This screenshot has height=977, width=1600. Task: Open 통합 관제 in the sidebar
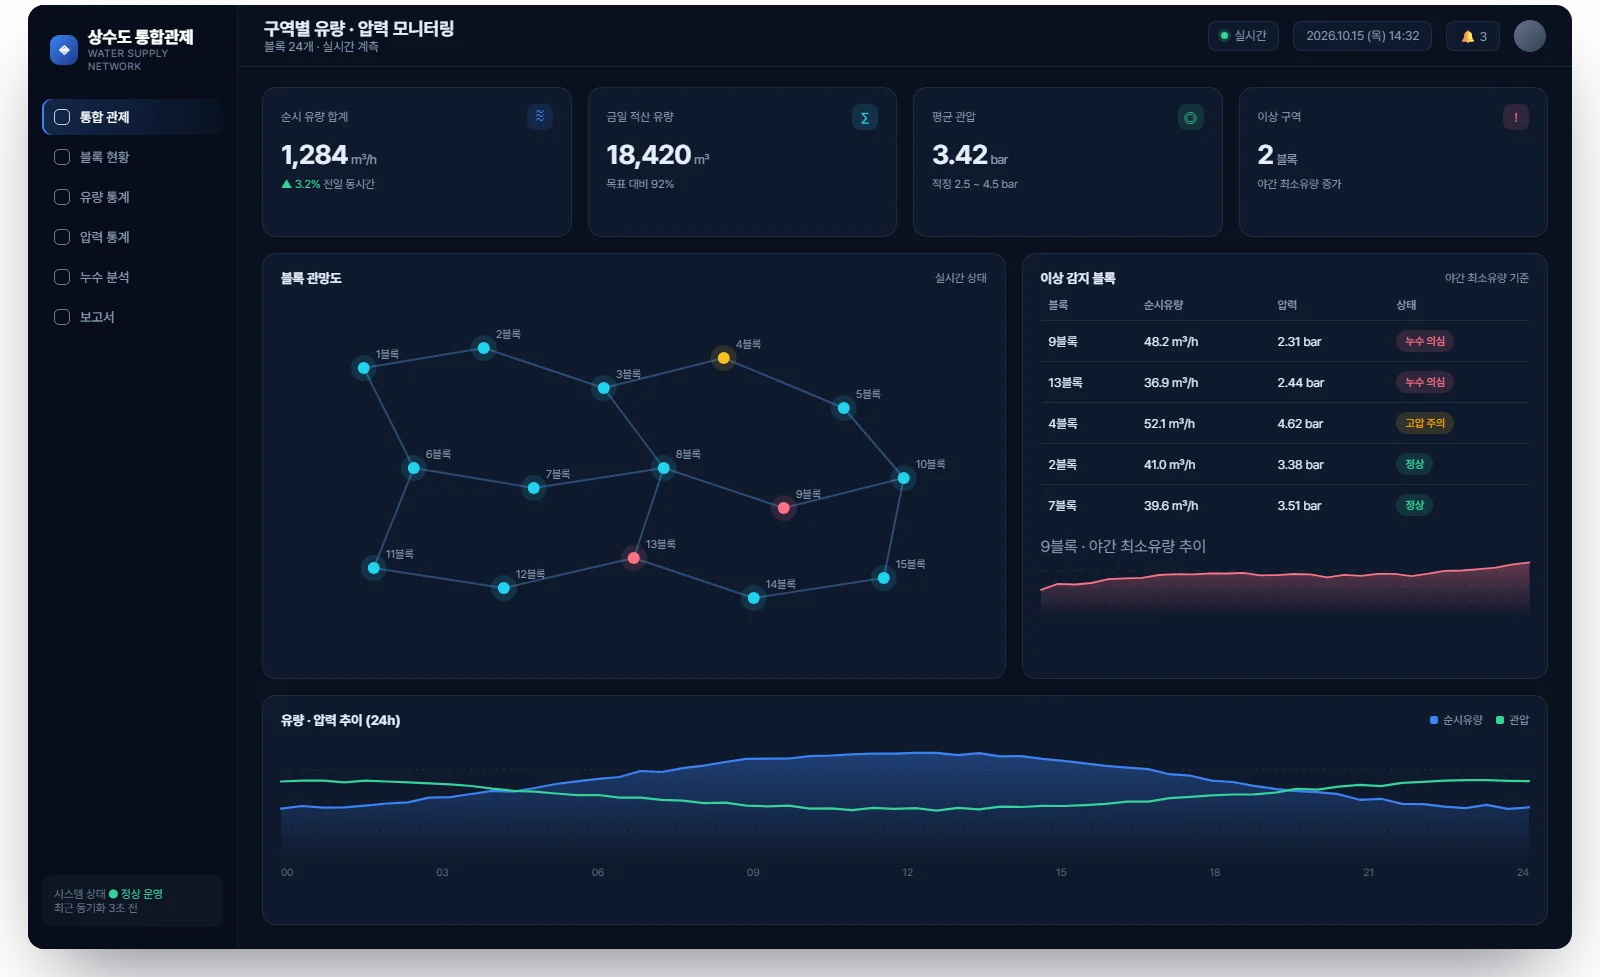[x=132, y=117]
